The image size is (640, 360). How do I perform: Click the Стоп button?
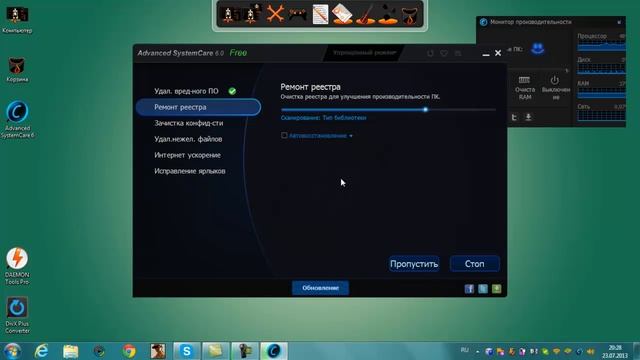pos(475,264)
